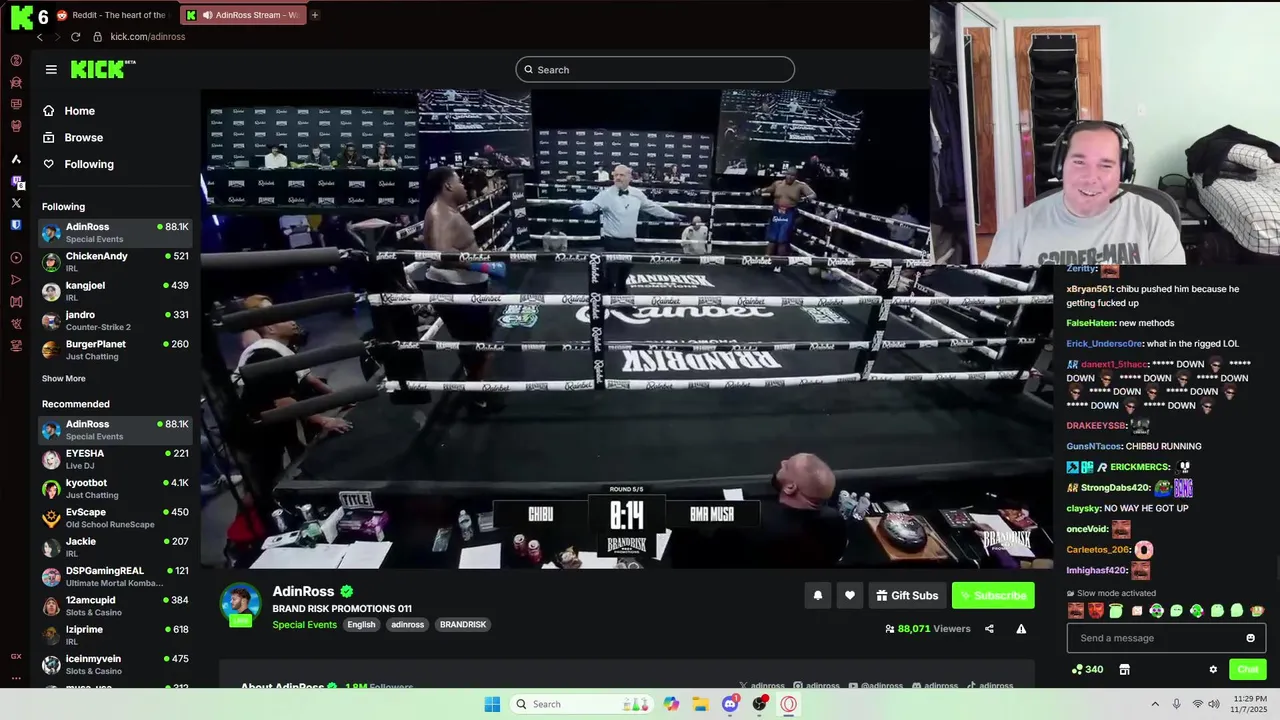The image size is (1280, 720).
Task: Open Opera GX Corner sidebar icon
Action: (x=16, y=657)
